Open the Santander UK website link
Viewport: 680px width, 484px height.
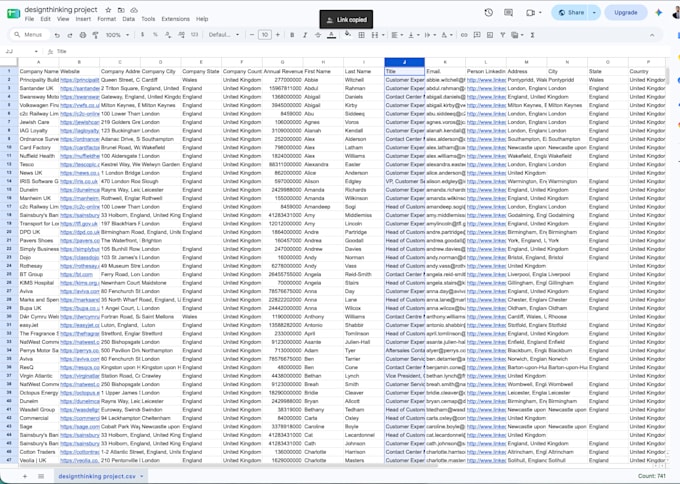pyautogui.click(x=79, y=88)
